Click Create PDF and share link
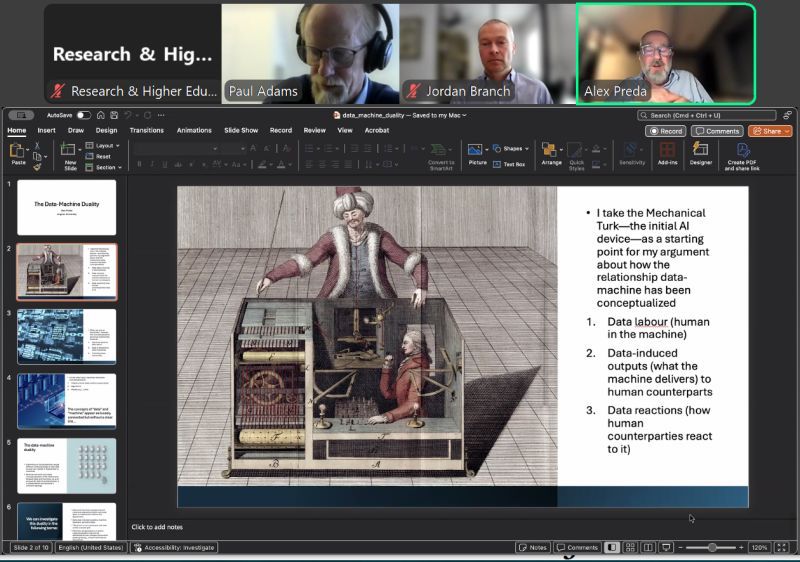 pyautogui.click(x=742, y=156)
